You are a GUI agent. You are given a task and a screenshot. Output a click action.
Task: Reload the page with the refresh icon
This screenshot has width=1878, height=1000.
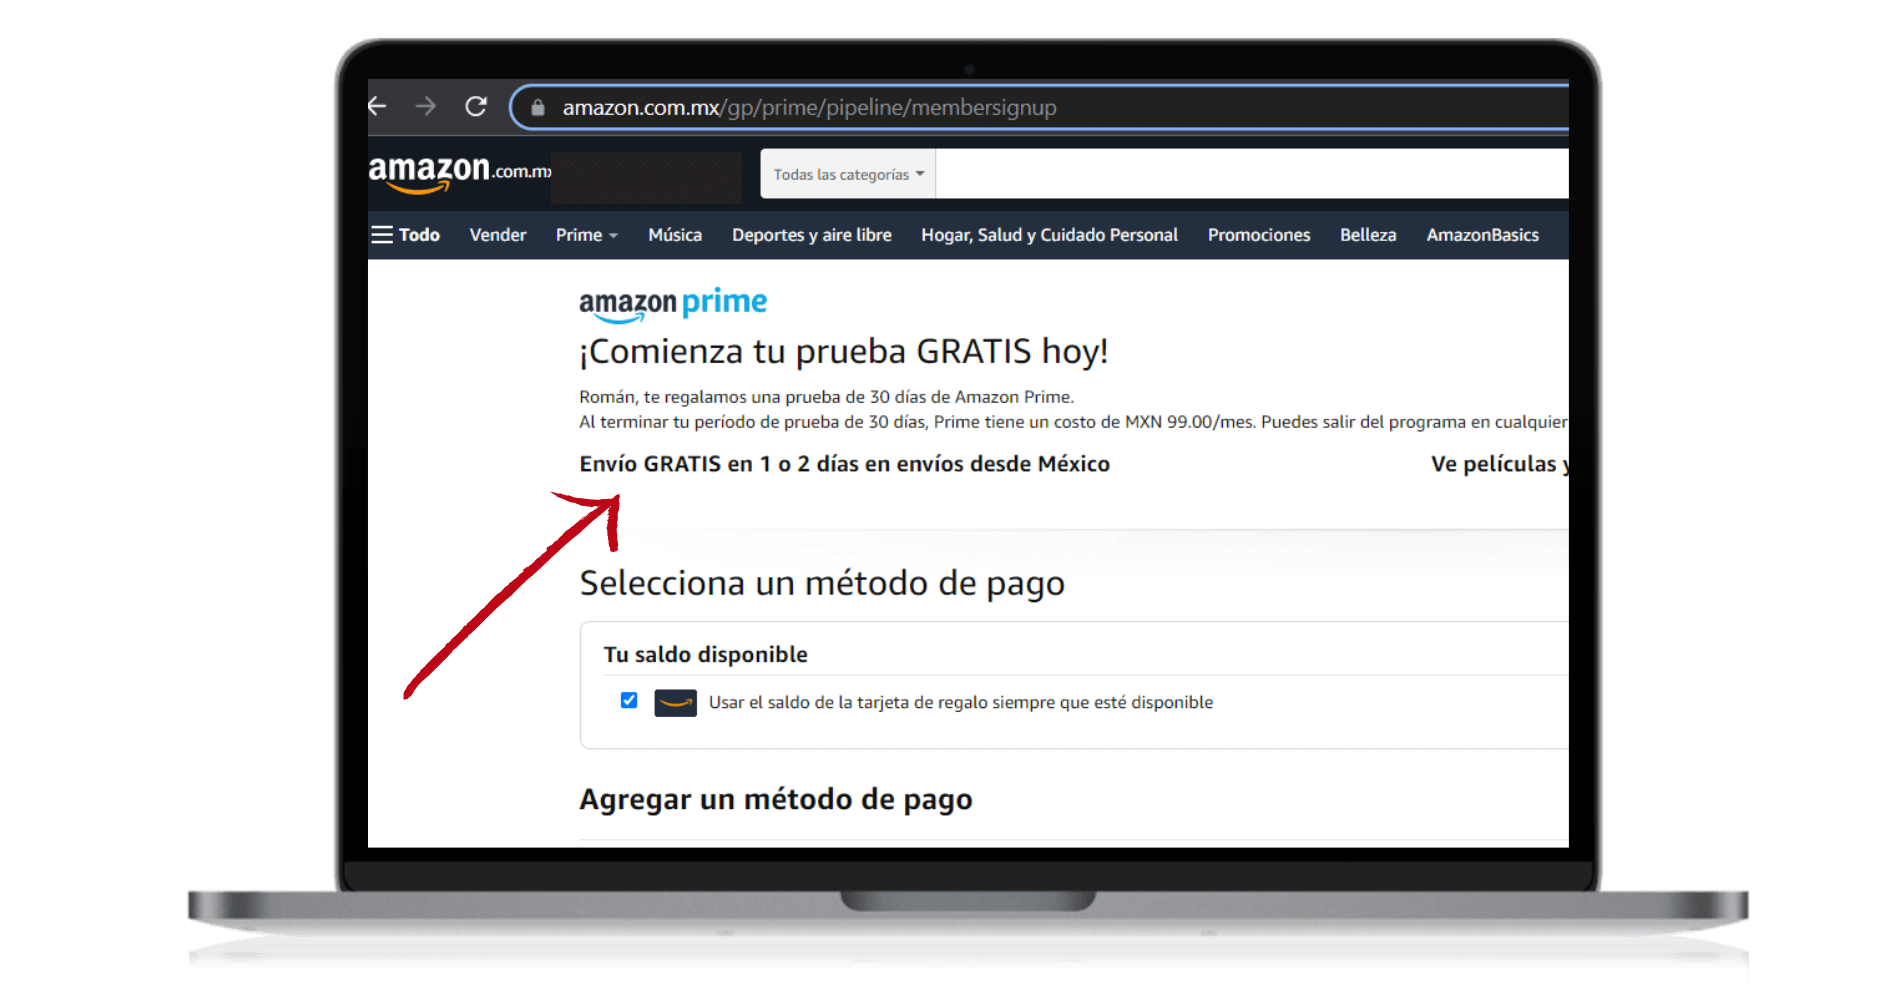476,106
